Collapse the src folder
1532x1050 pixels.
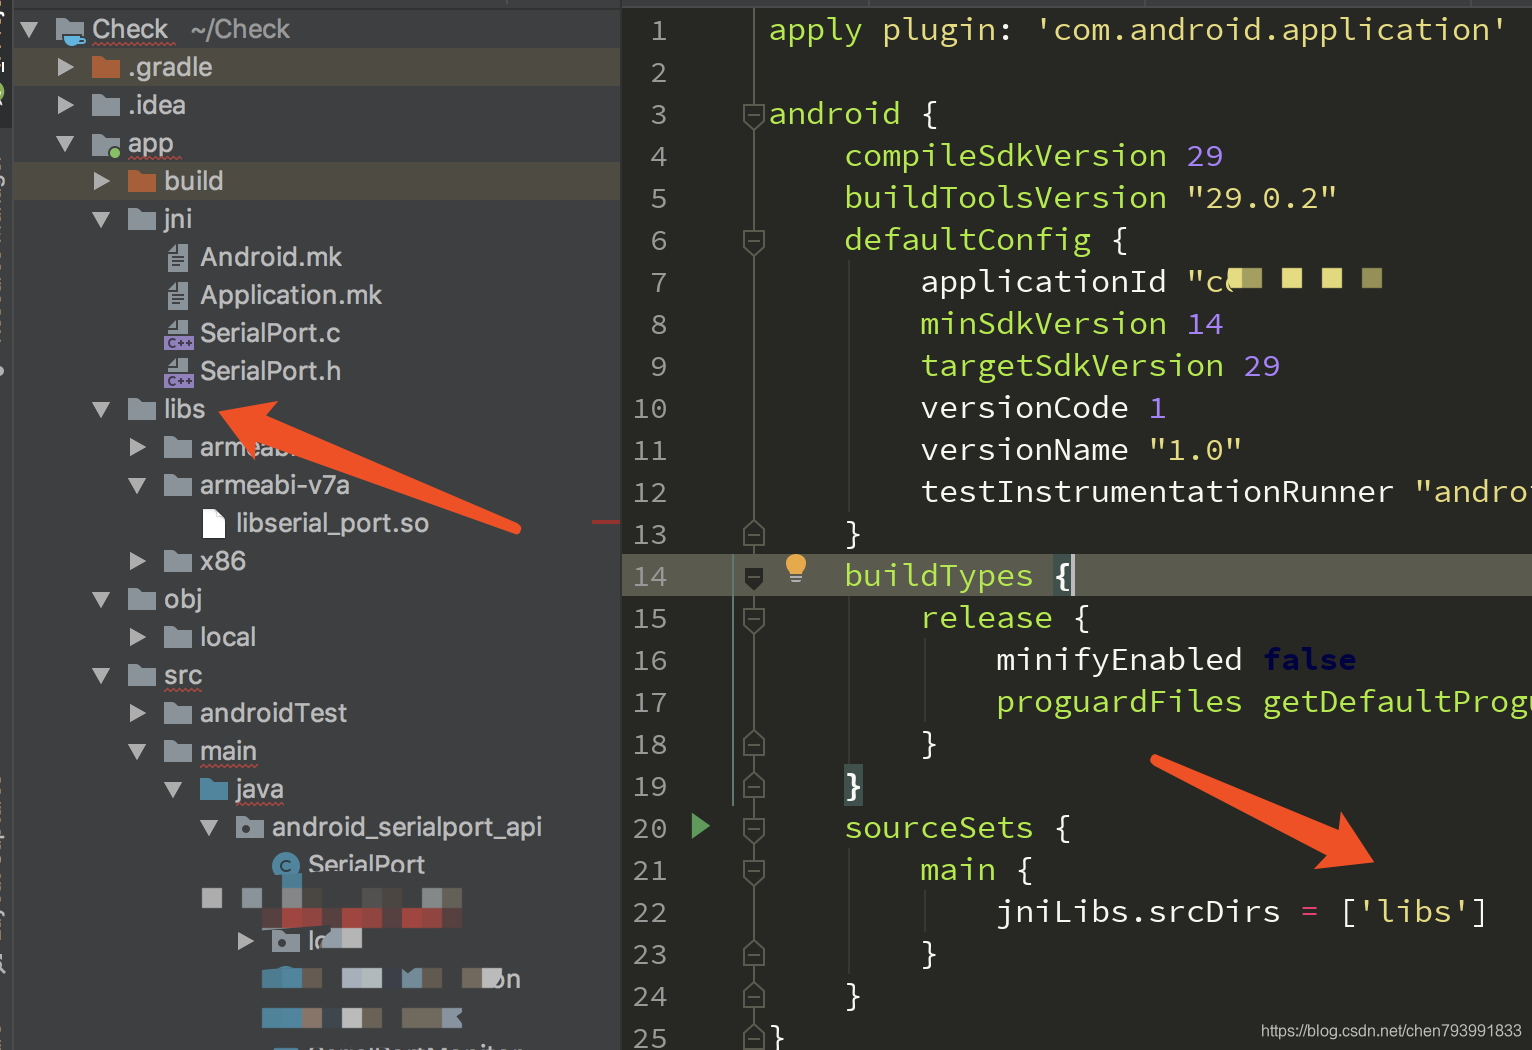pyautogui.click(x=101, y=676)
